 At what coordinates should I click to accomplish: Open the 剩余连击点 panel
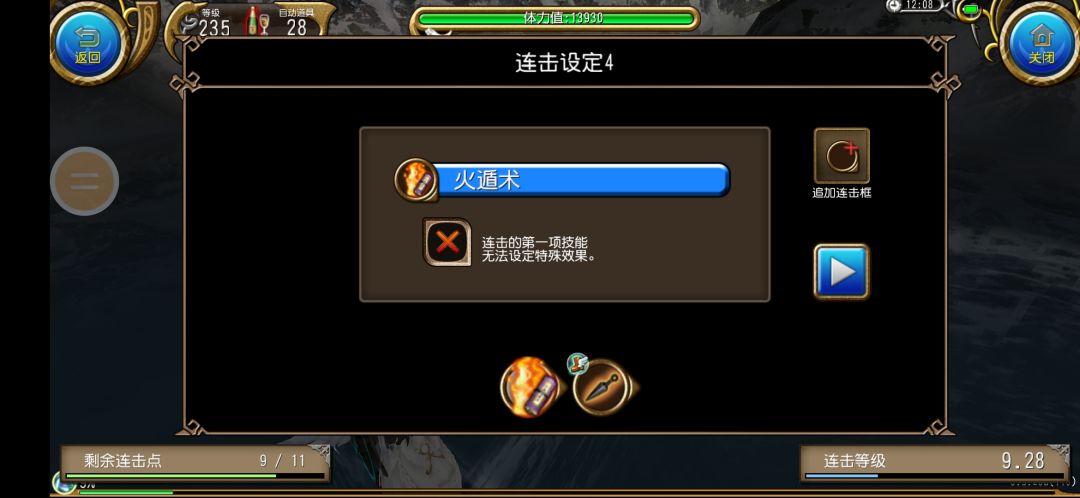point(195,463)
